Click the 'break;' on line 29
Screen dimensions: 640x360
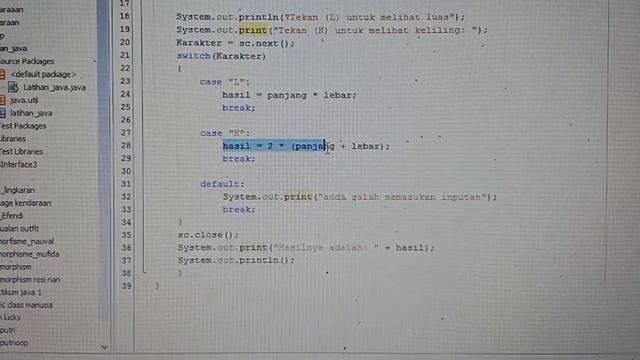click(x=239, y=159)
